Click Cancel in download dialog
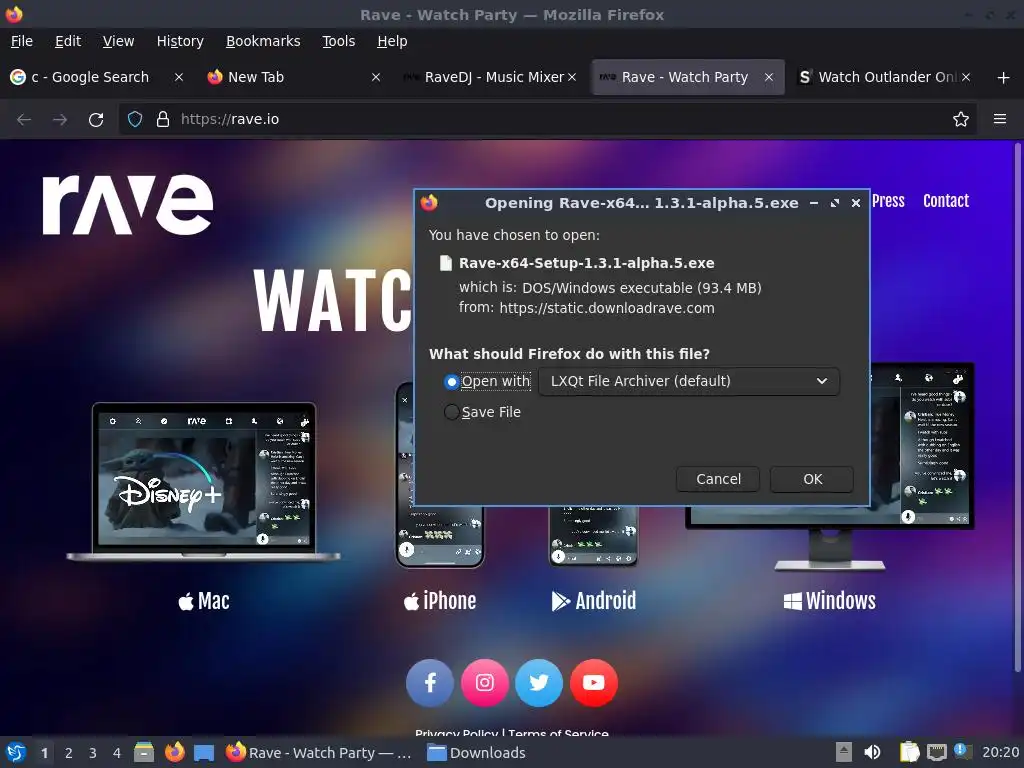Viewport: 1024px width, 768px height. (718, 479)
